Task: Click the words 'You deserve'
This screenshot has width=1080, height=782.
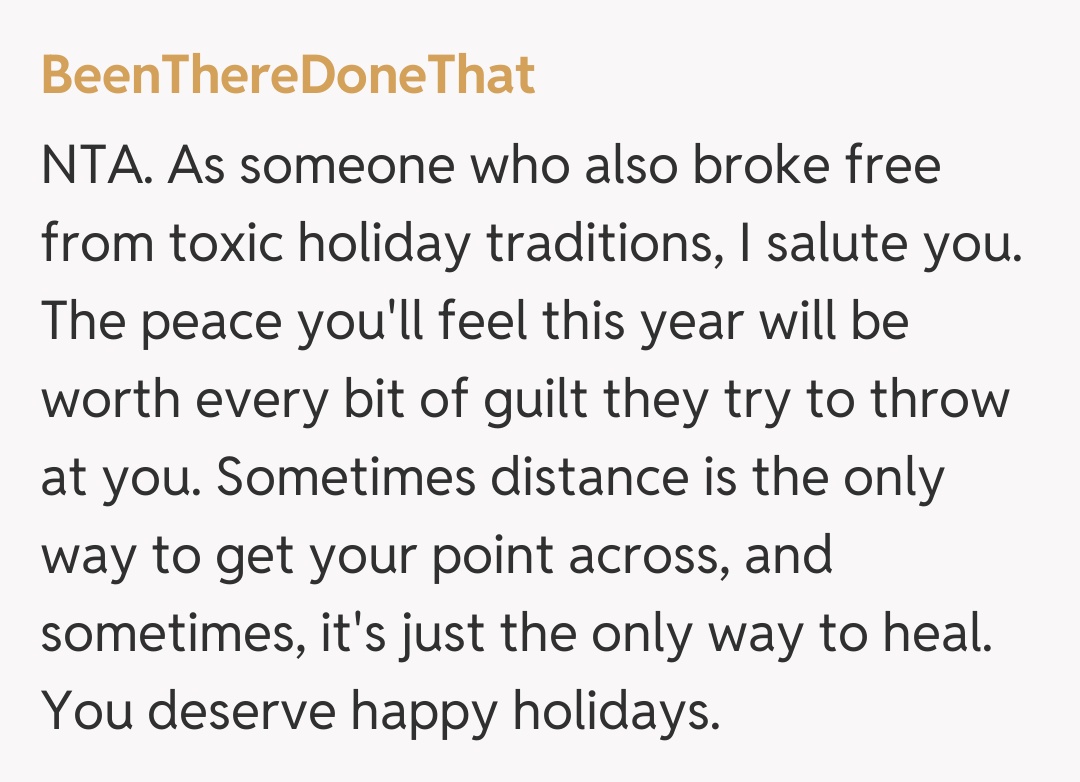Action: coord(187,711)
